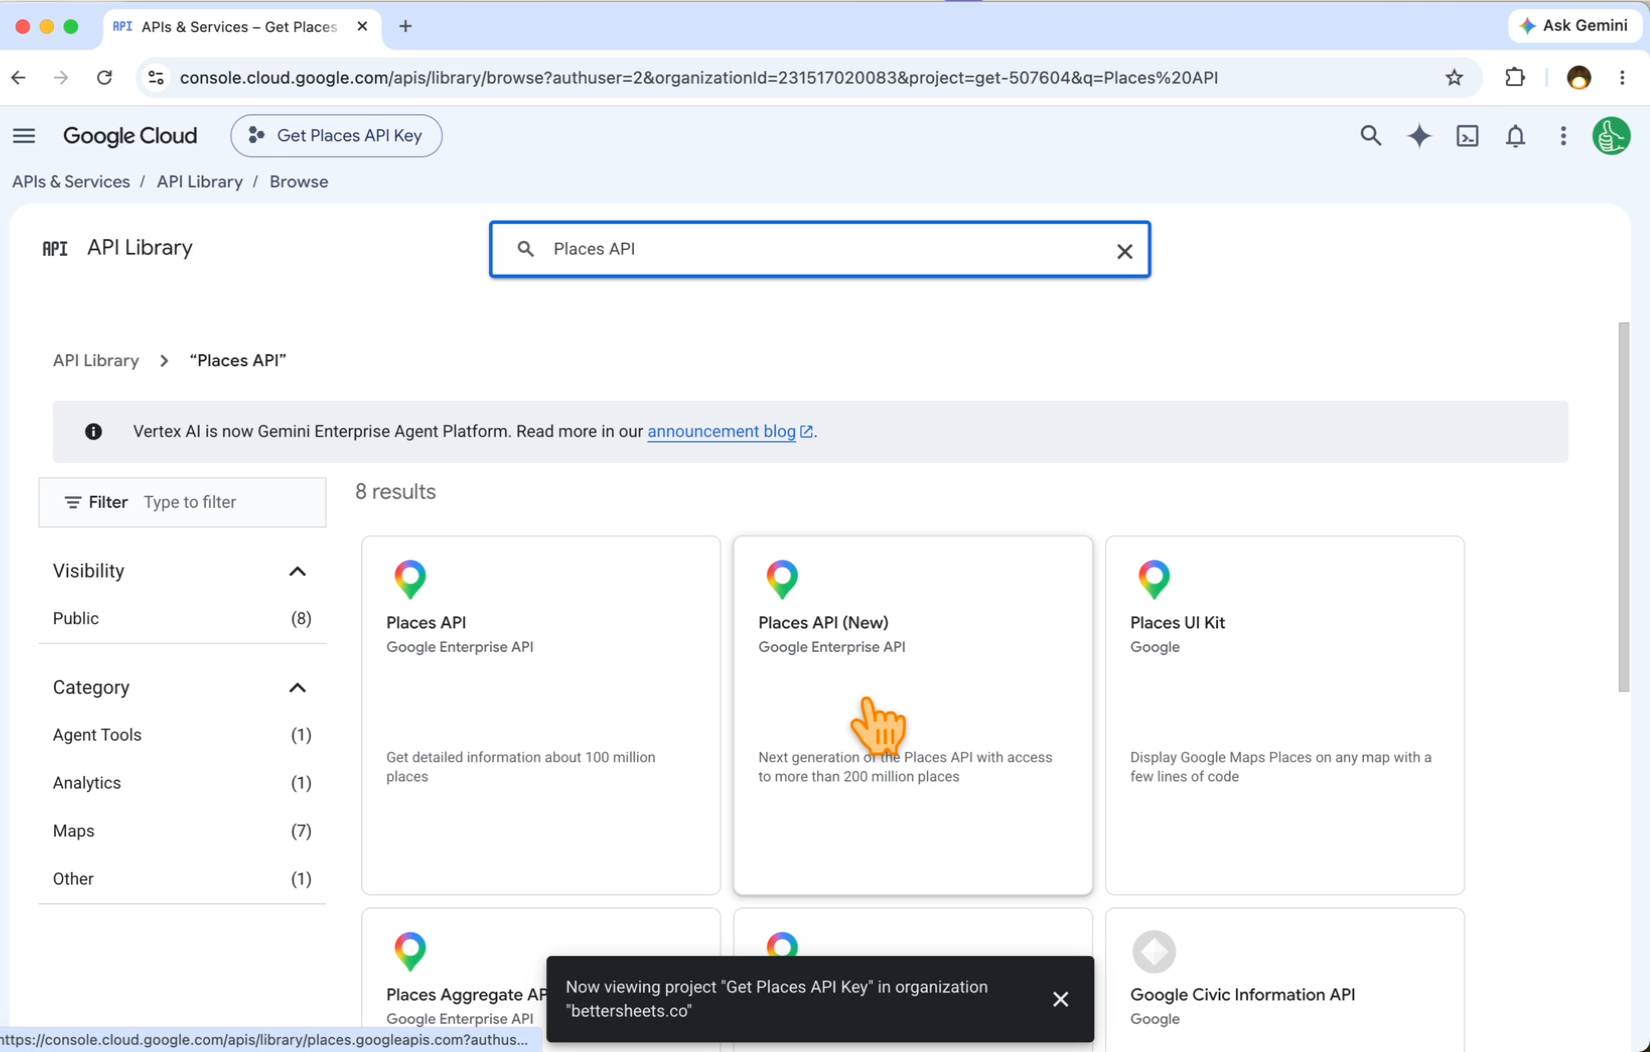This screenshot has height=1052, width=1650.
Task: Open the browser extensions puzzle icon
Action: tap(1515, 78)
